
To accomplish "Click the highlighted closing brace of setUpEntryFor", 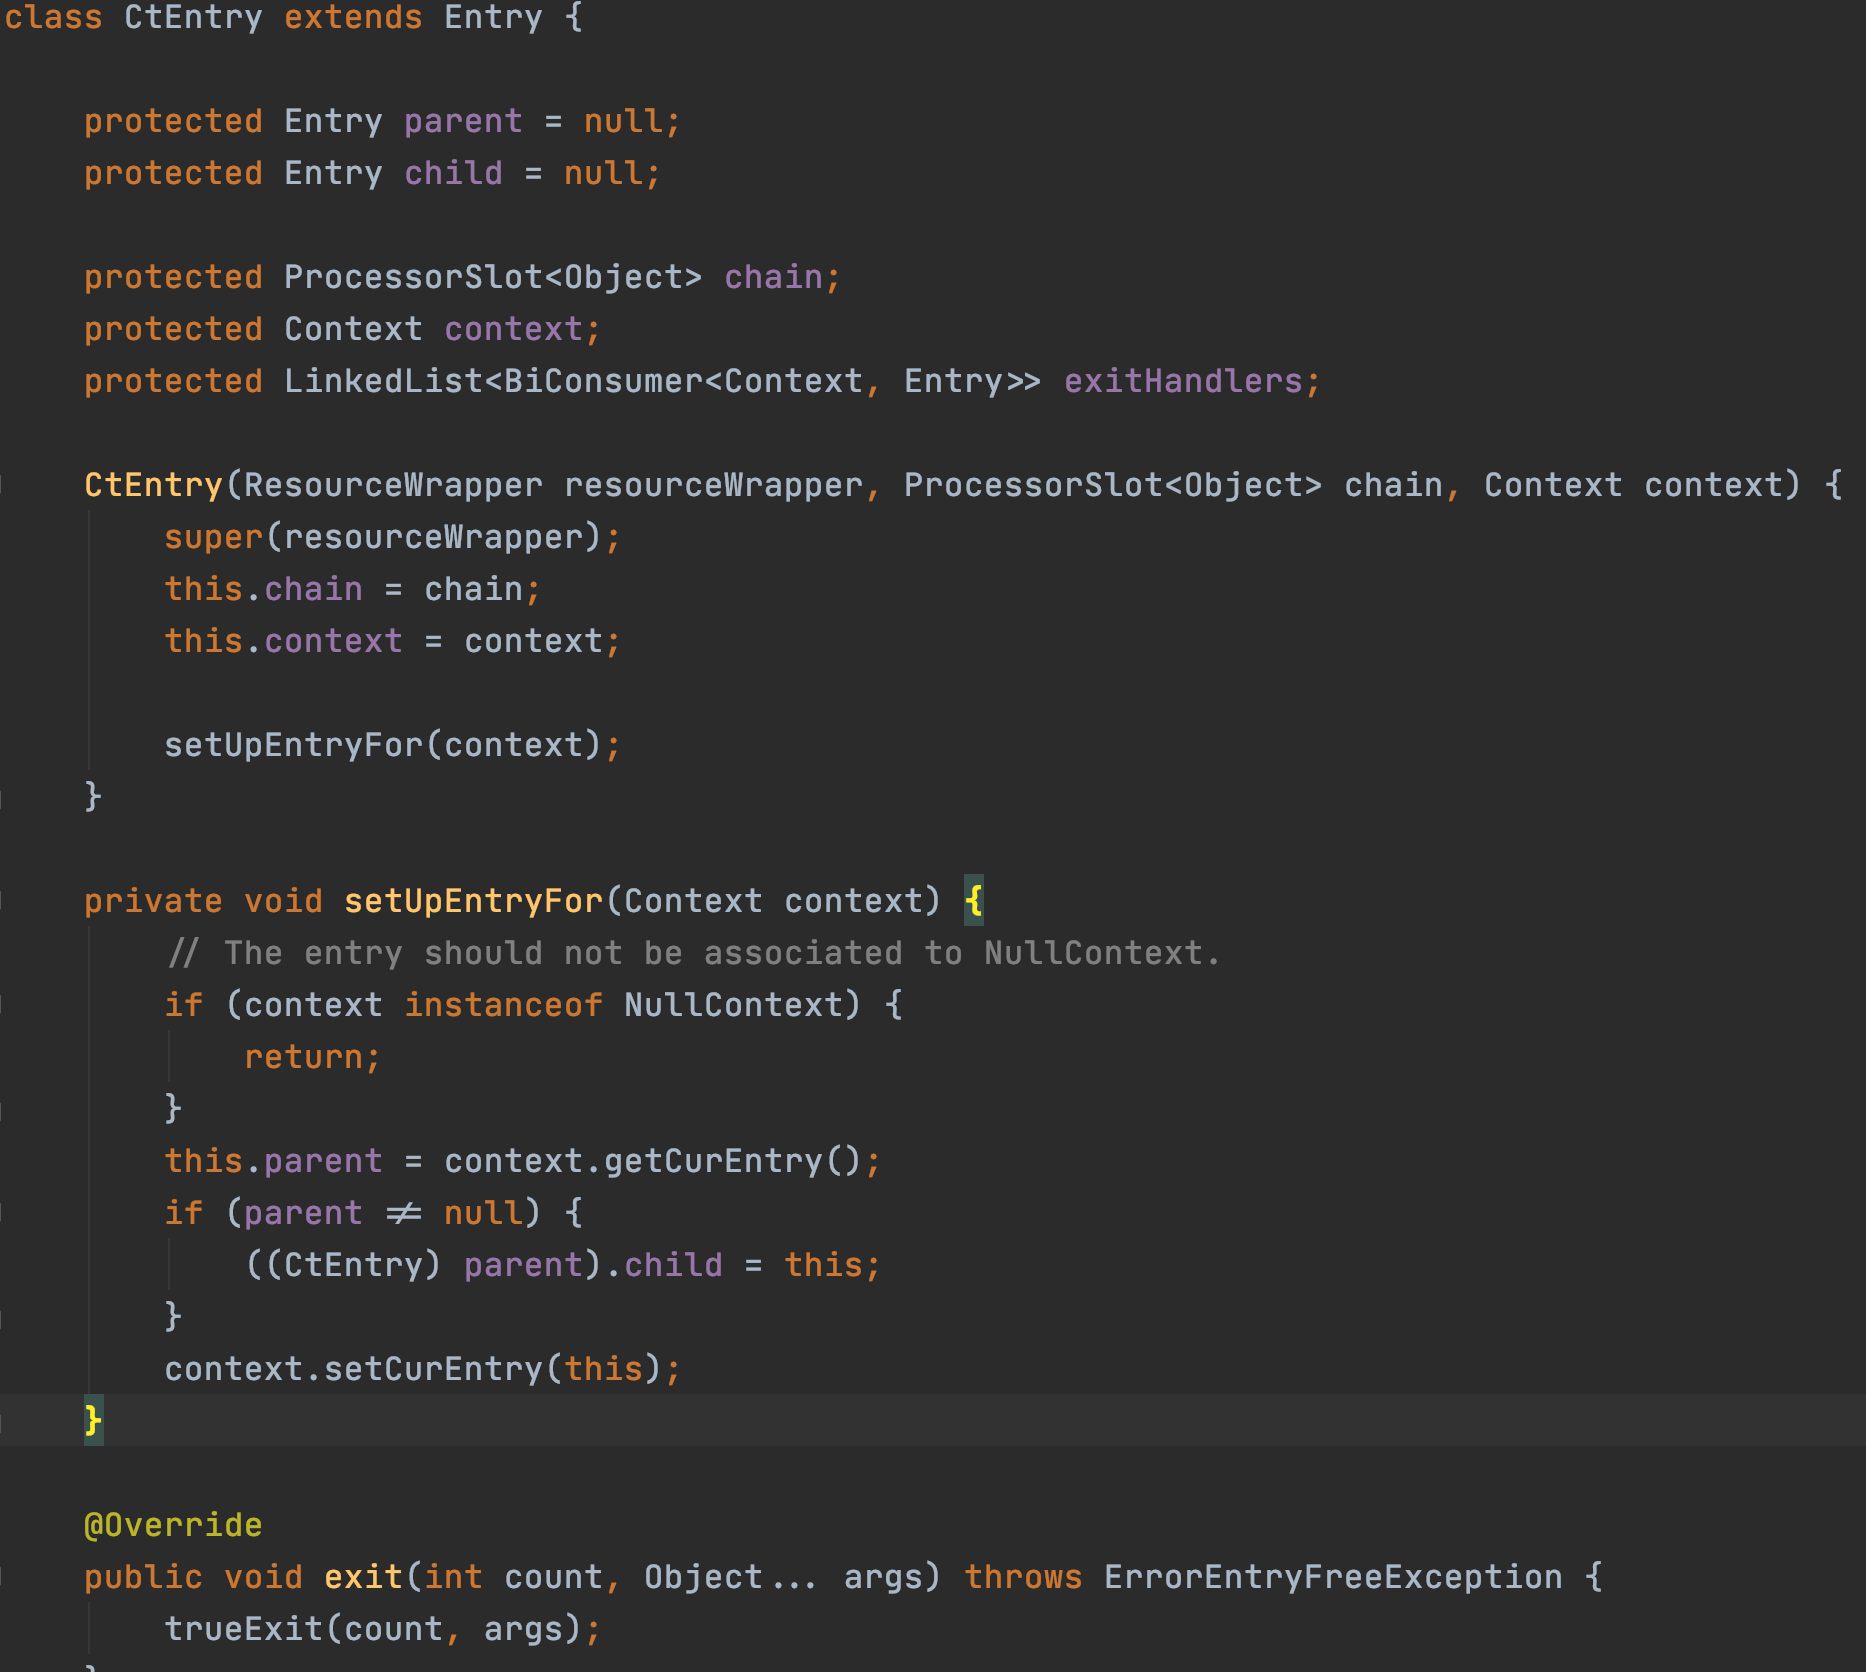I will click(93, 1422).
